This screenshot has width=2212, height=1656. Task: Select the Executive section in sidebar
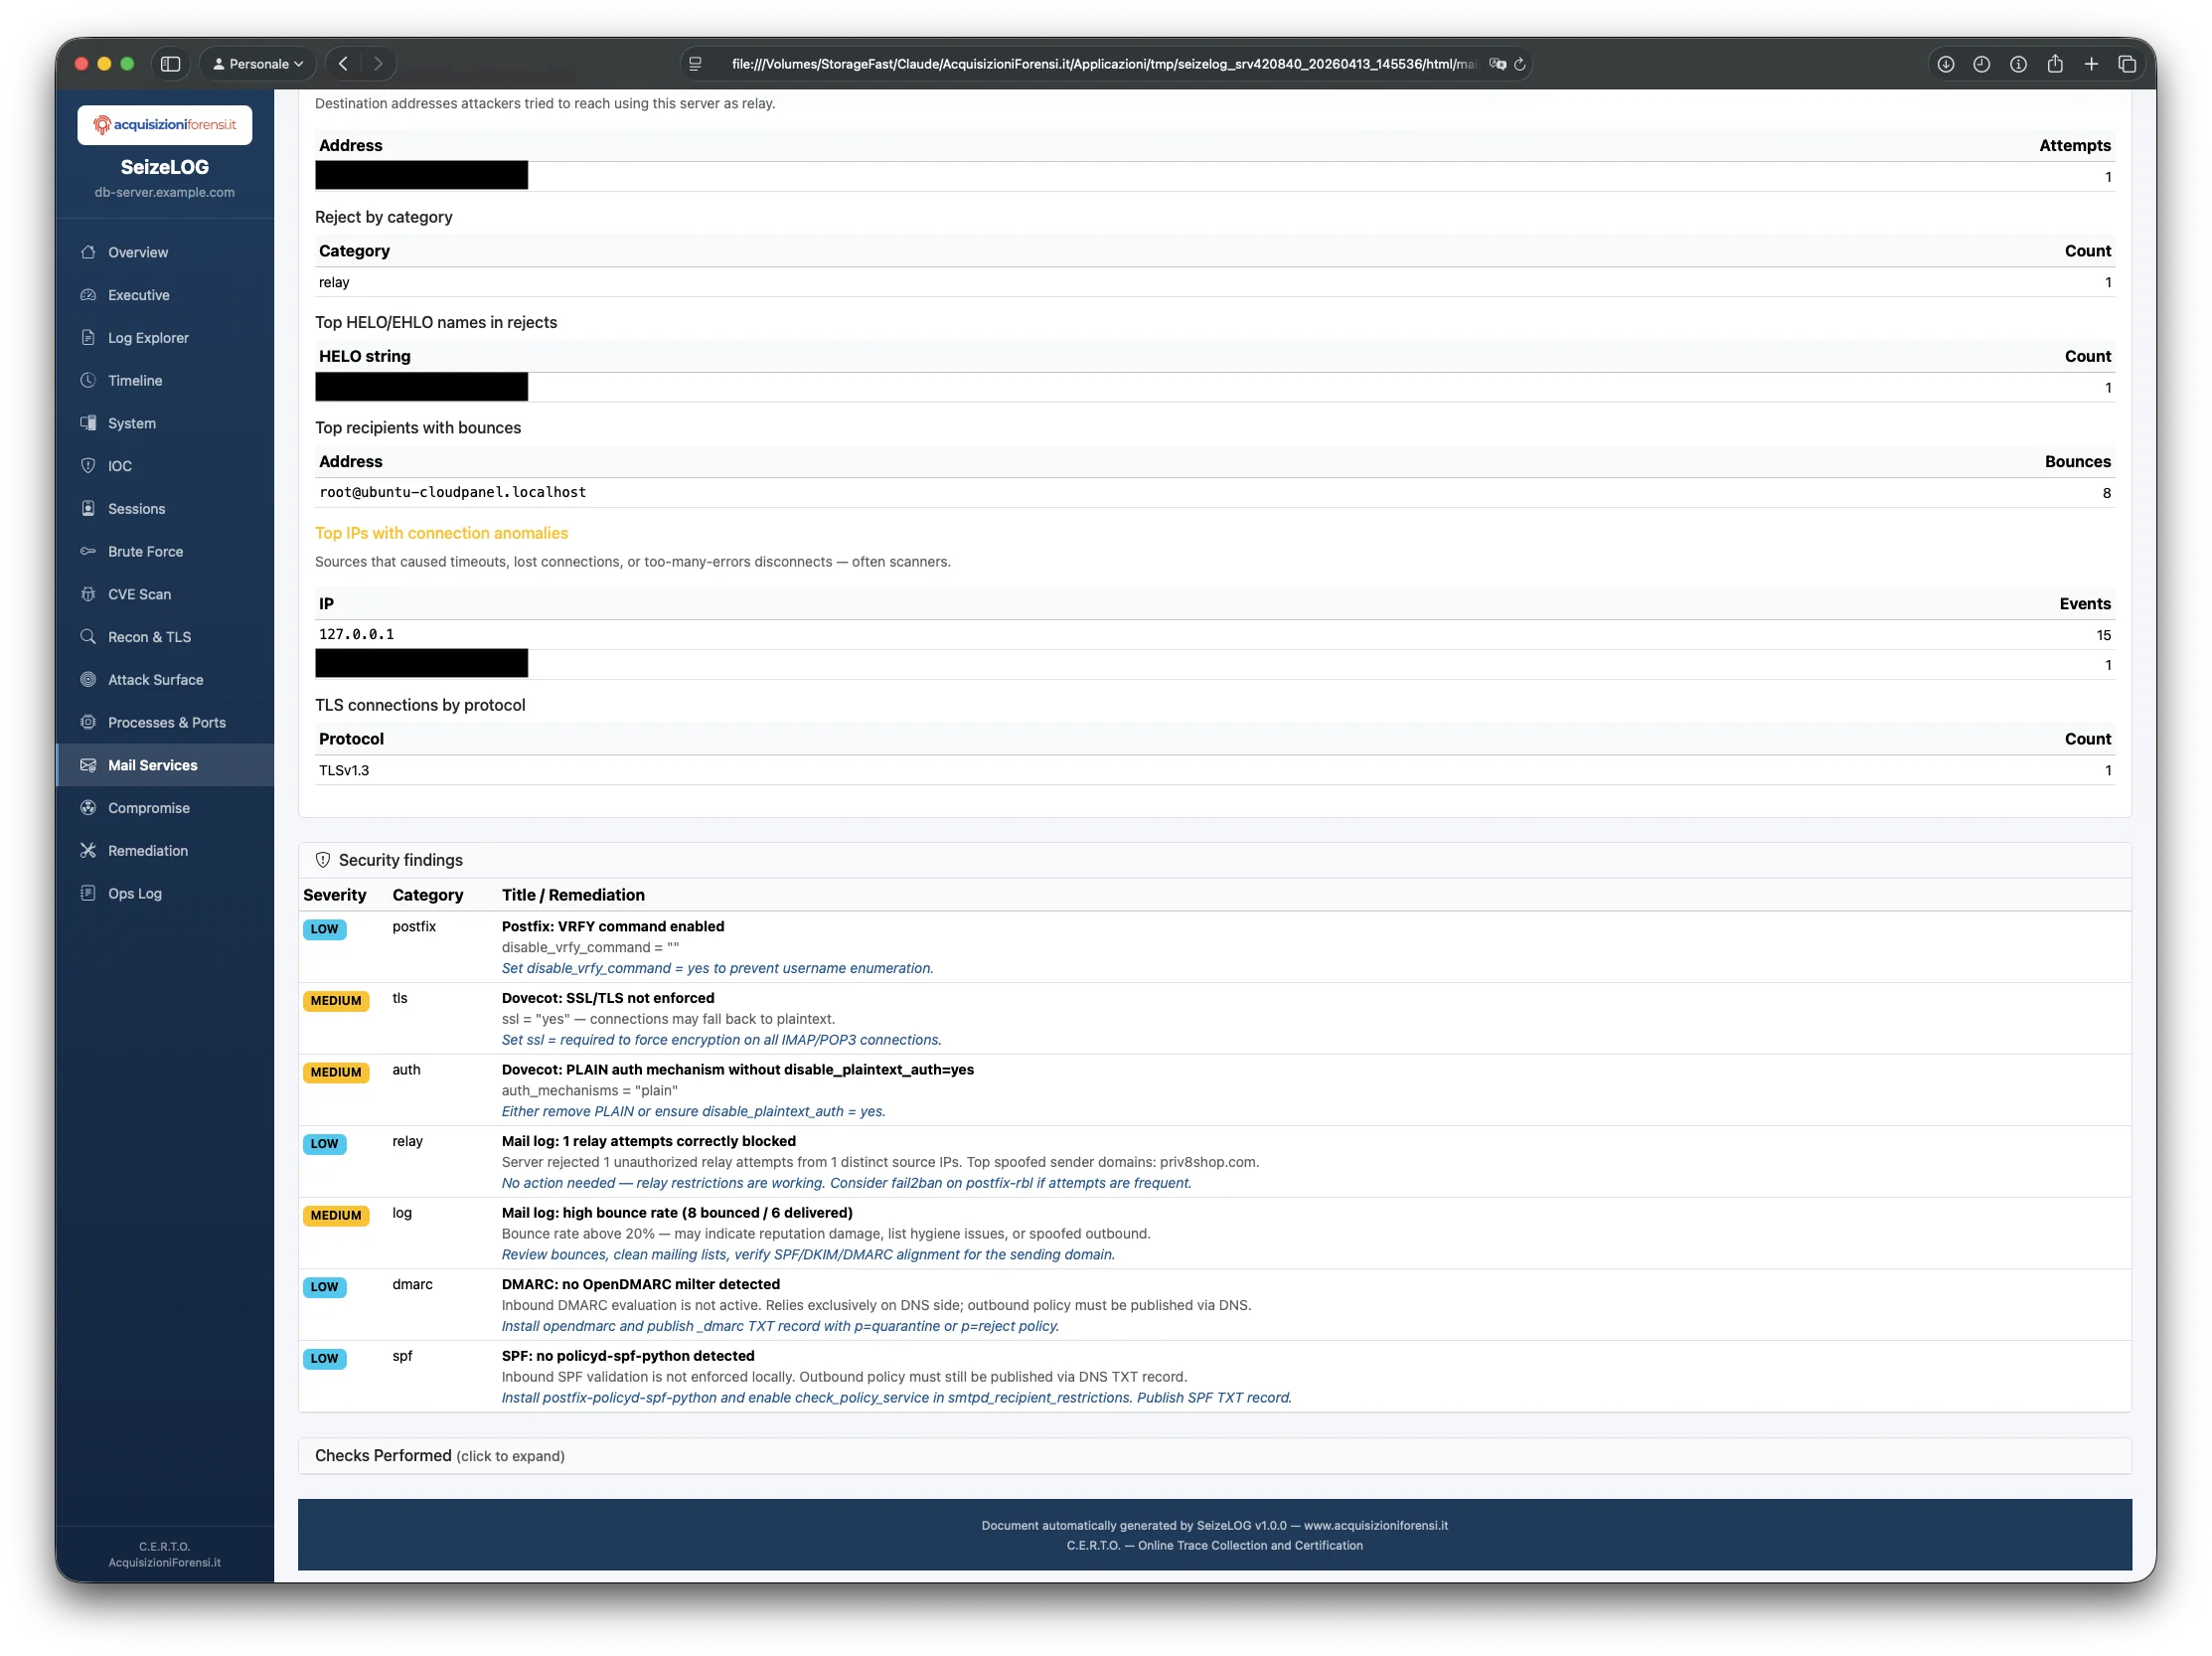pos(139,294)
